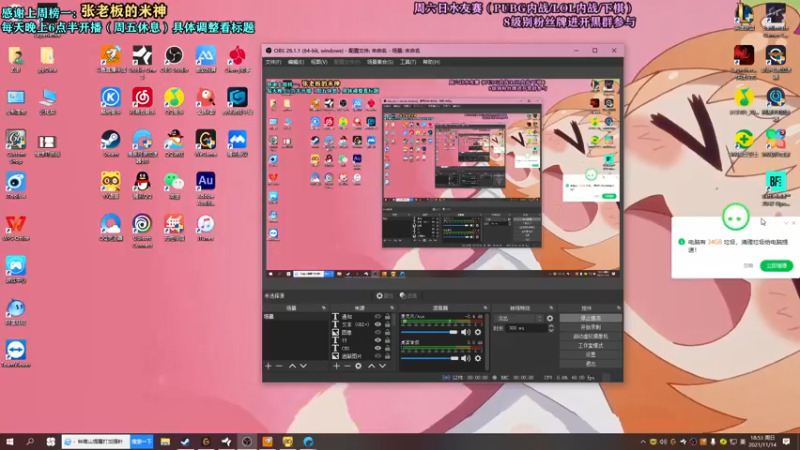
Task: Open the NetEase Cloud Music red icon
Action: pos(142,101)
